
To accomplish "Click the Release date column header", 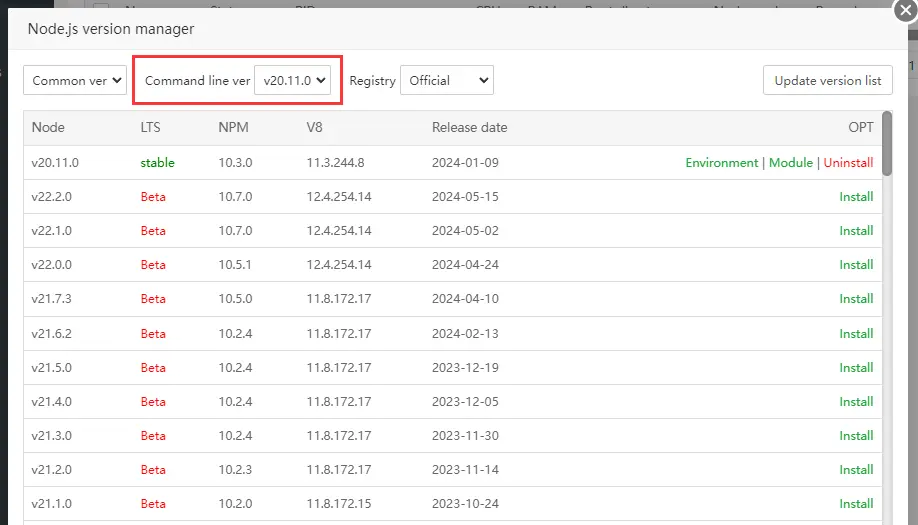I will tap(469, 128).
